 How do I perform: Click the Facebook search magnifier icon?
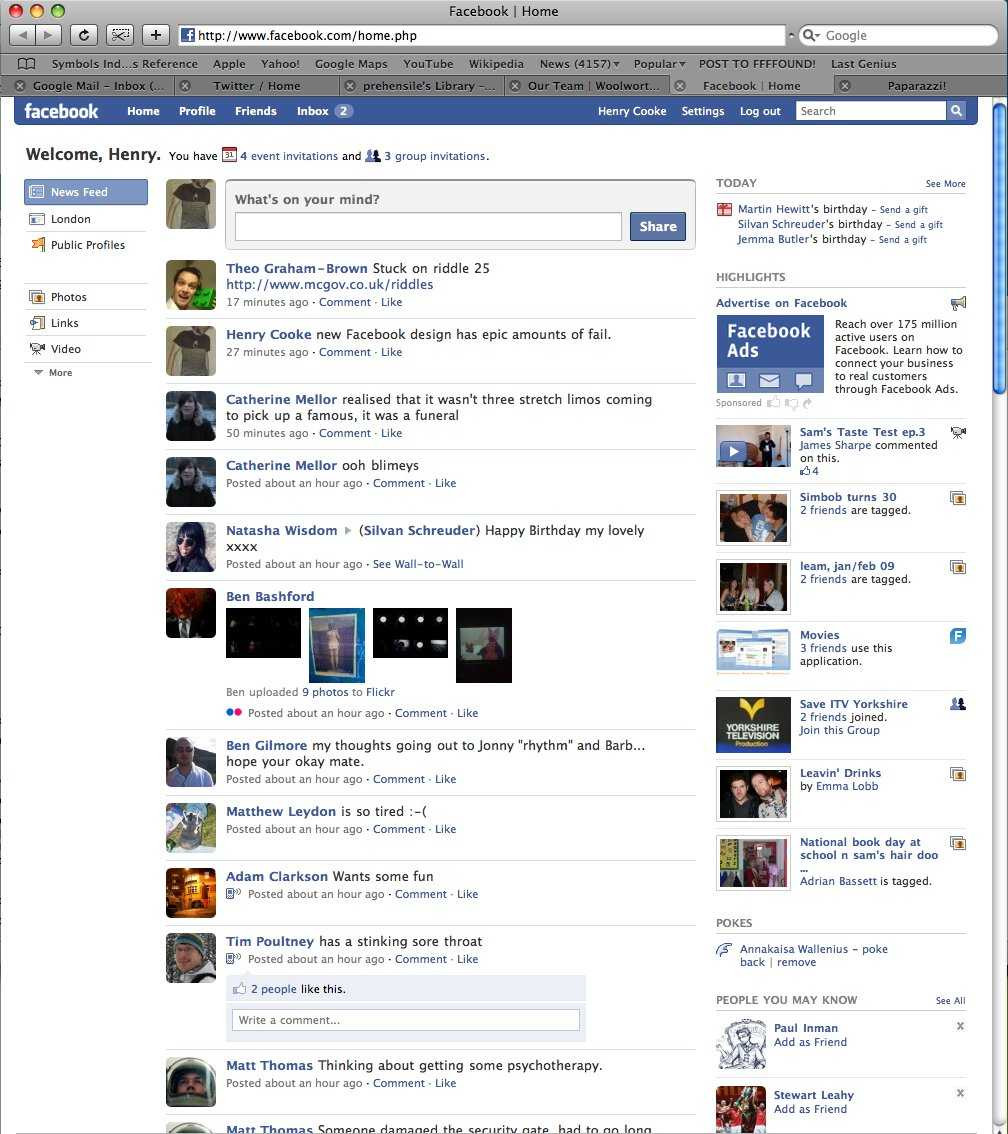(956, 111)
